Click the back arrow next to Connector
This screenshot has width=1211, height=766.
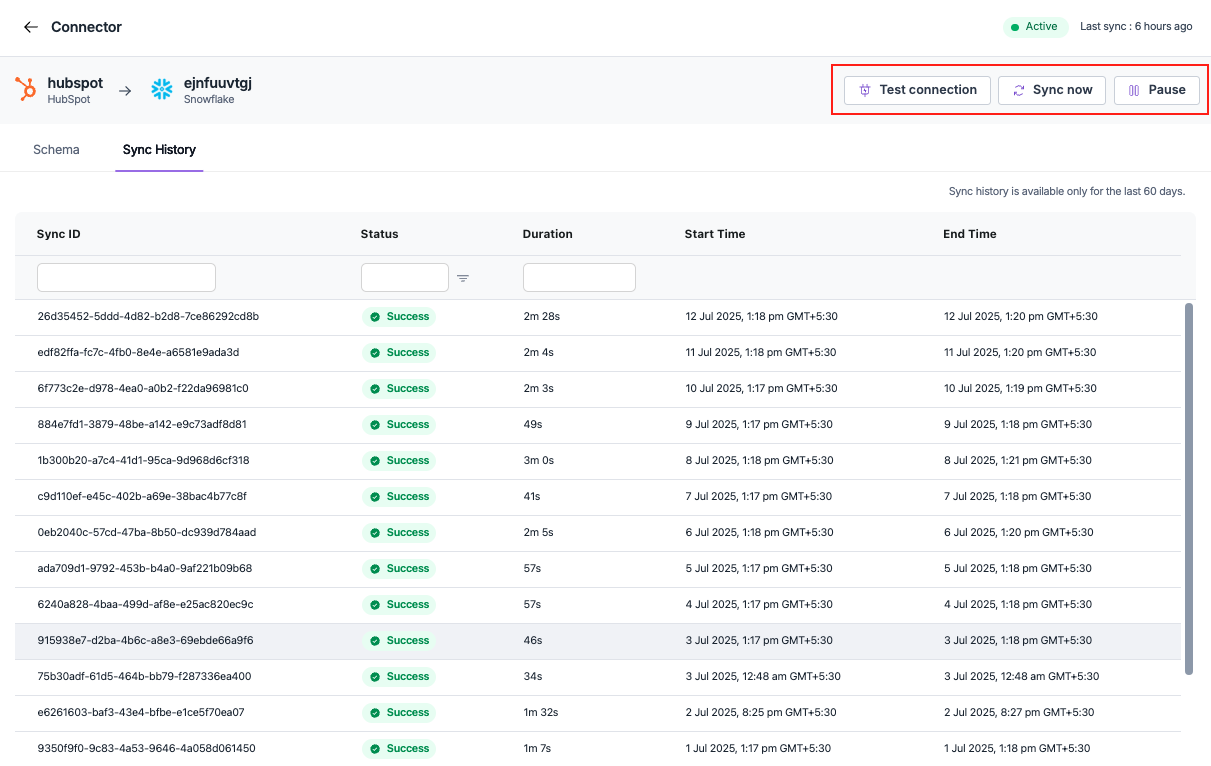coord(31,27)
